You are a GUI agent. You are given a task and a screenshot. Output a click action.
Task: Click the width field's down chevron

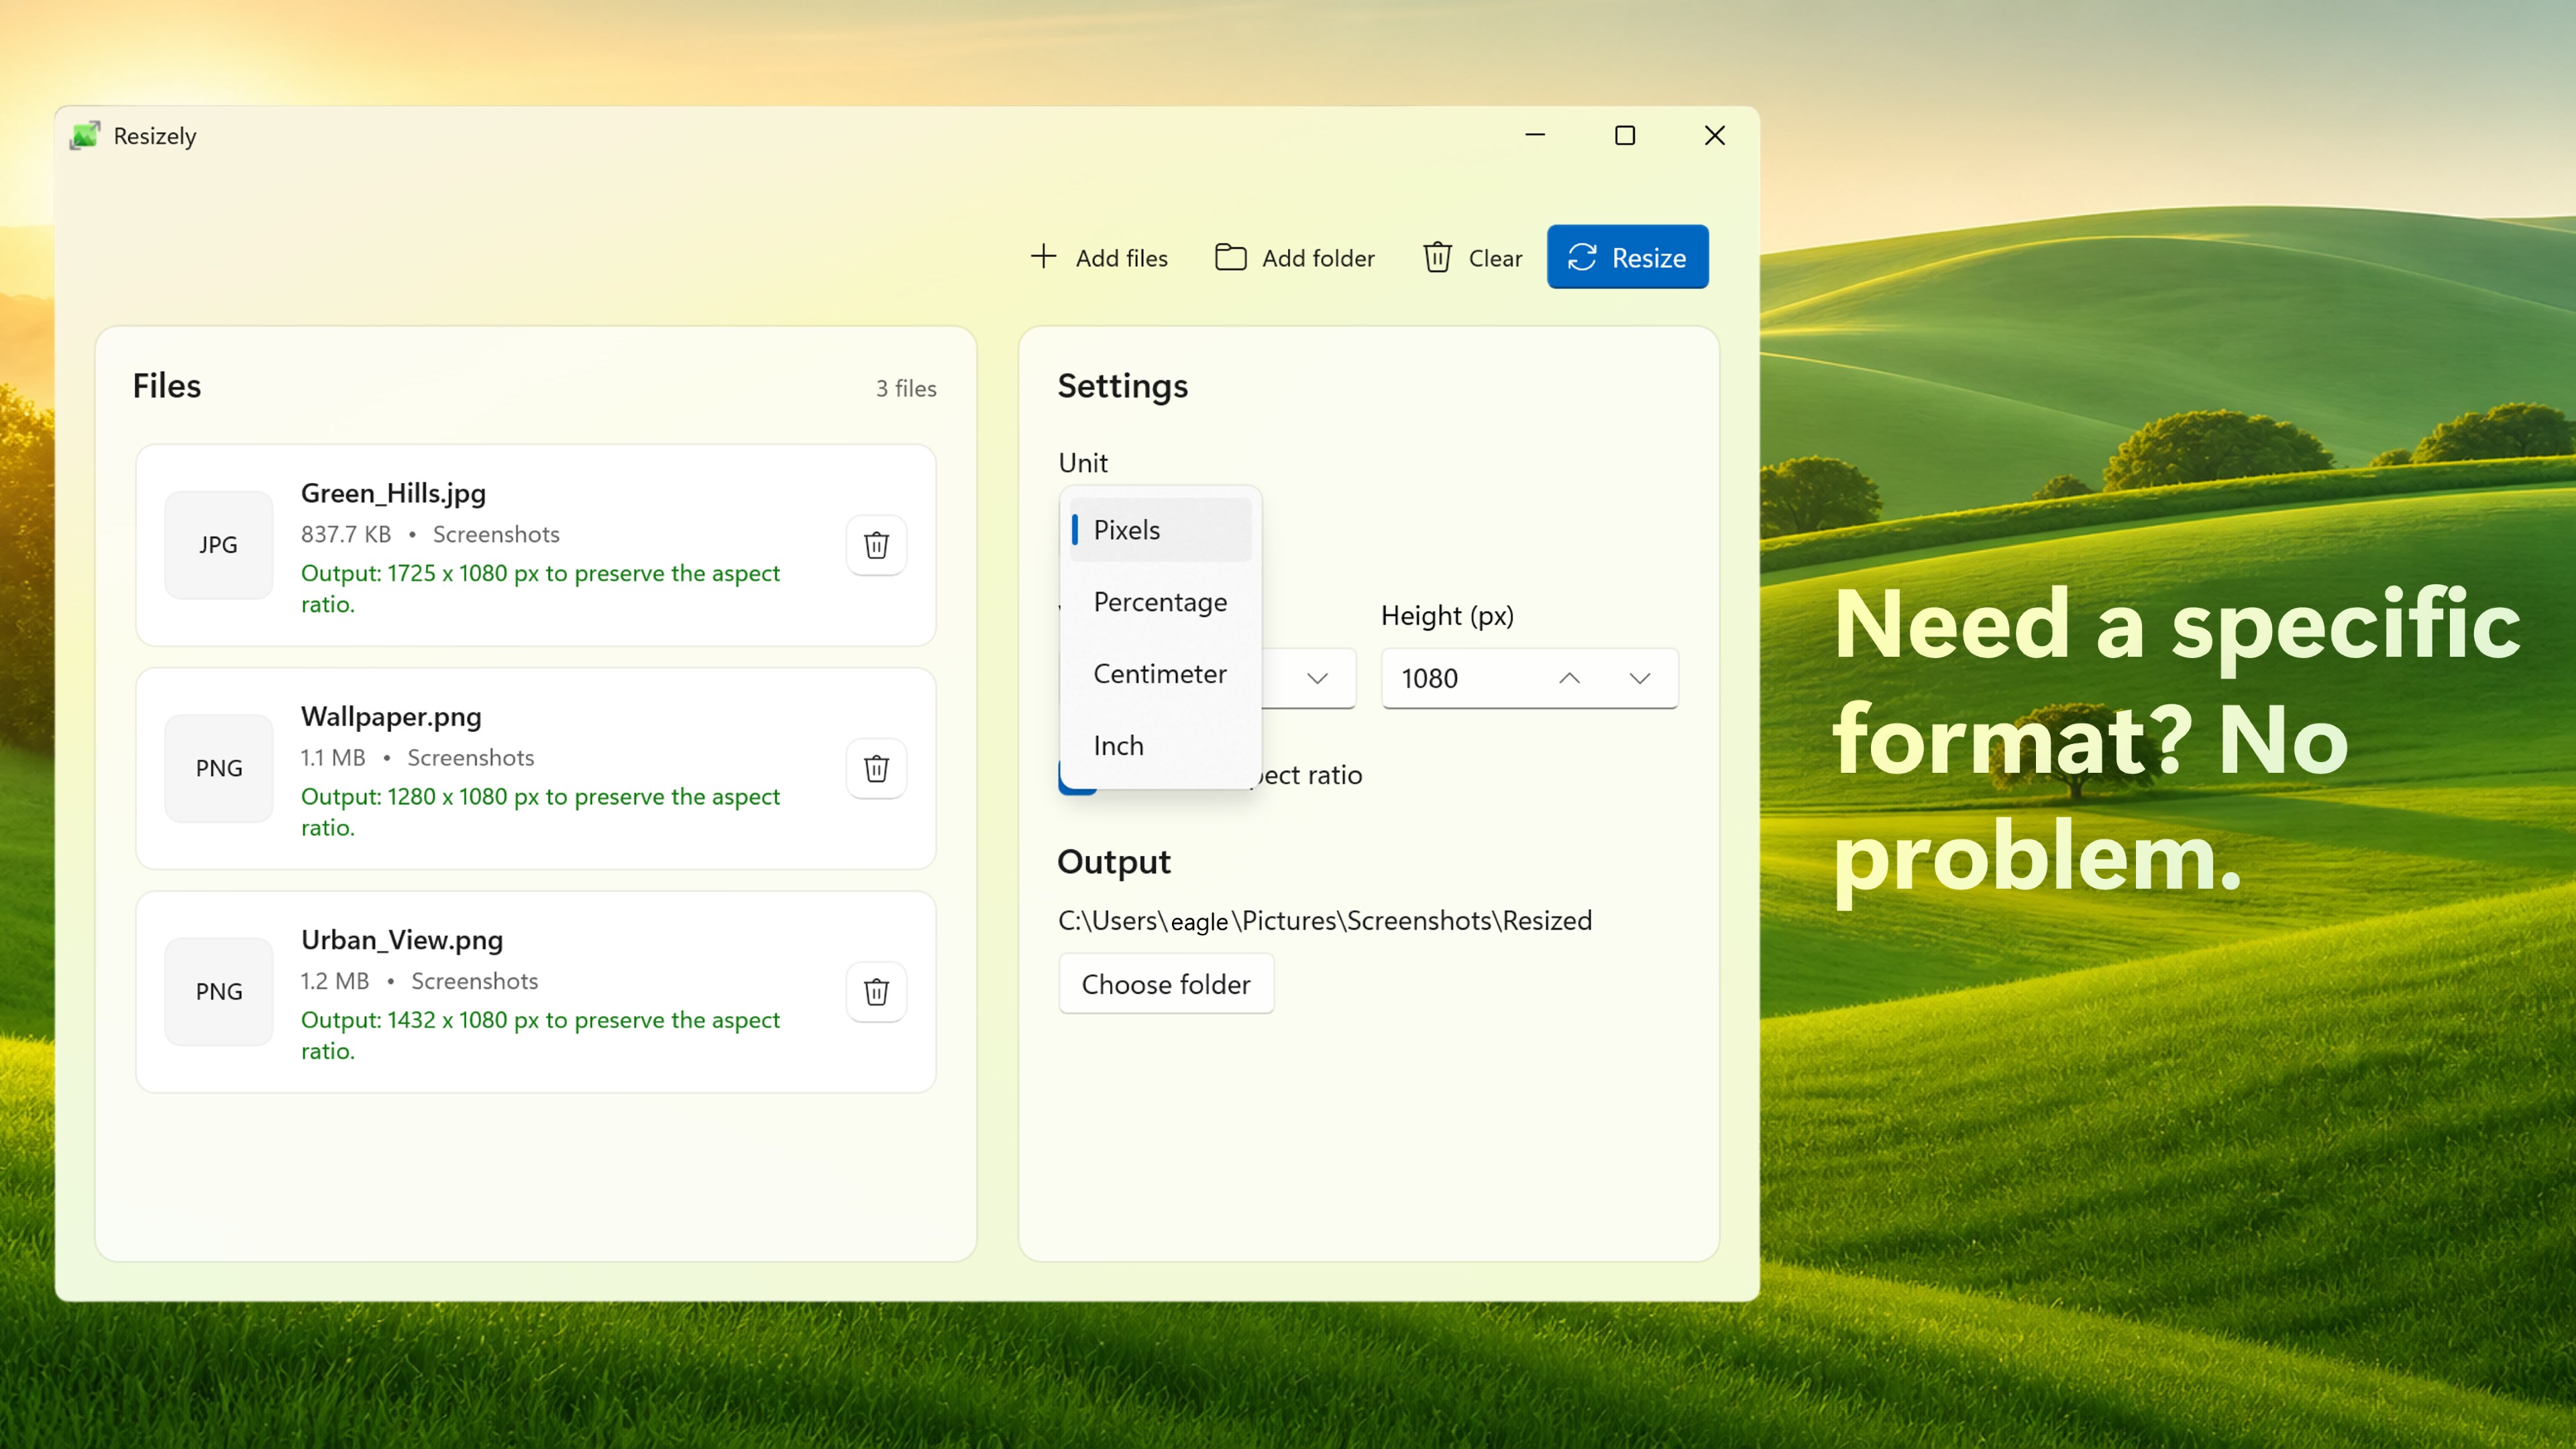pyautogui.click(x=1317, y=678)
